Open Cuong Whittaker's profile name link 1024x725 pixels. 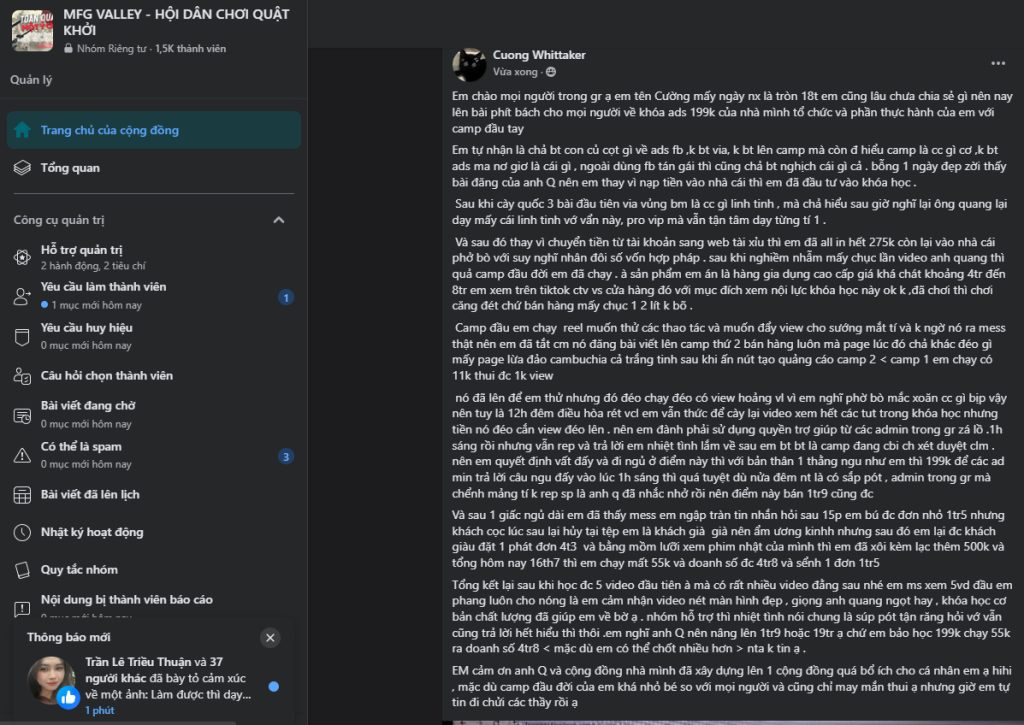pos(539,55)
